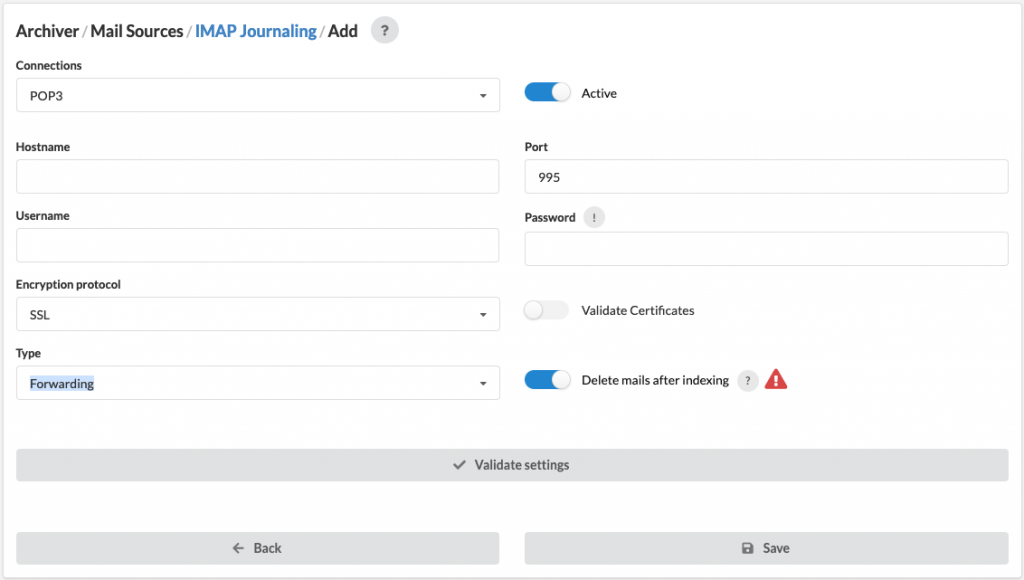
Task: Focus the Password input field
Action: [766, 249]
